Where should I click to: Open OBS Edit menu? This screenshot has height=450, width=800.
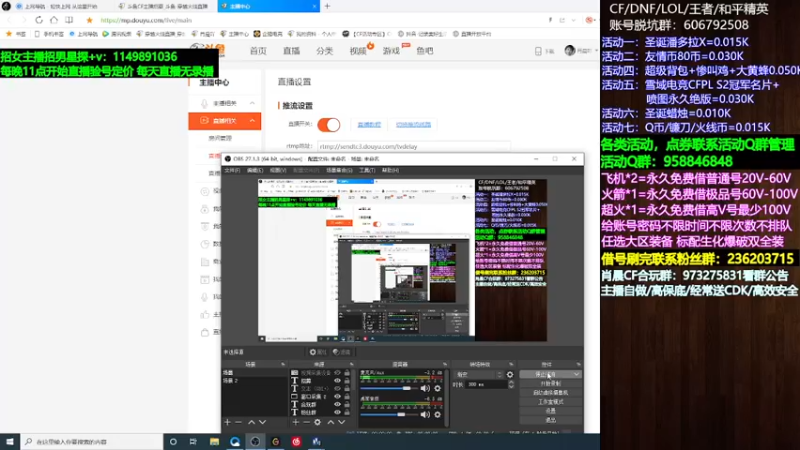click(x=255, y=170)
